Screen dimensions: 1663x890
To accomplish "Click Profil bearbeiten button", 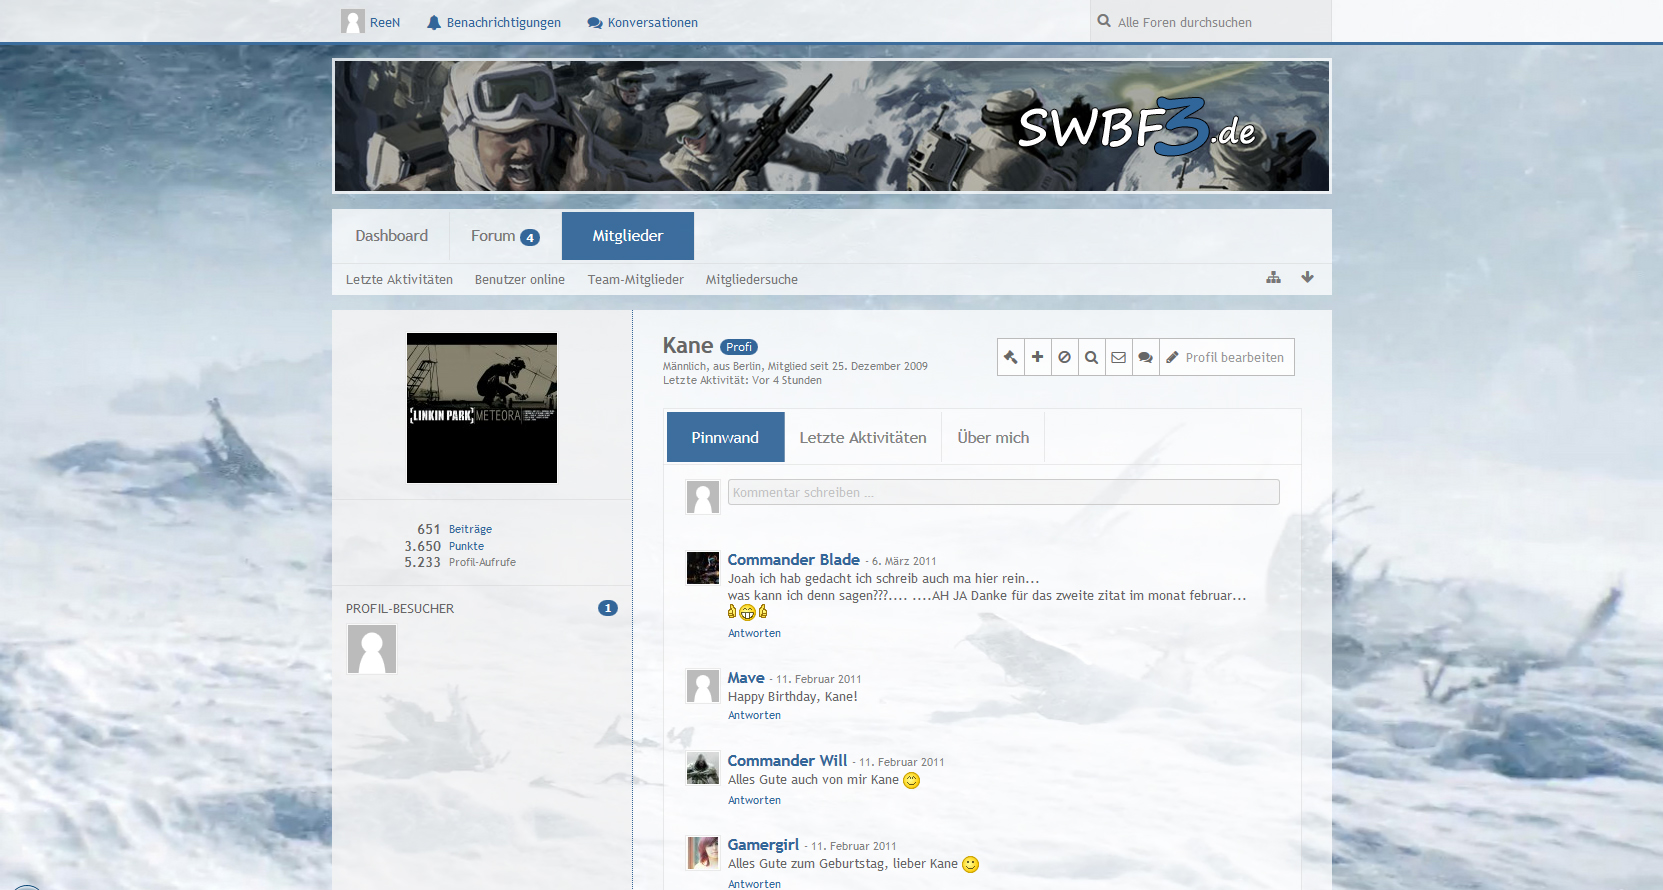I will pyautogui.click(x=1226, y=357).
